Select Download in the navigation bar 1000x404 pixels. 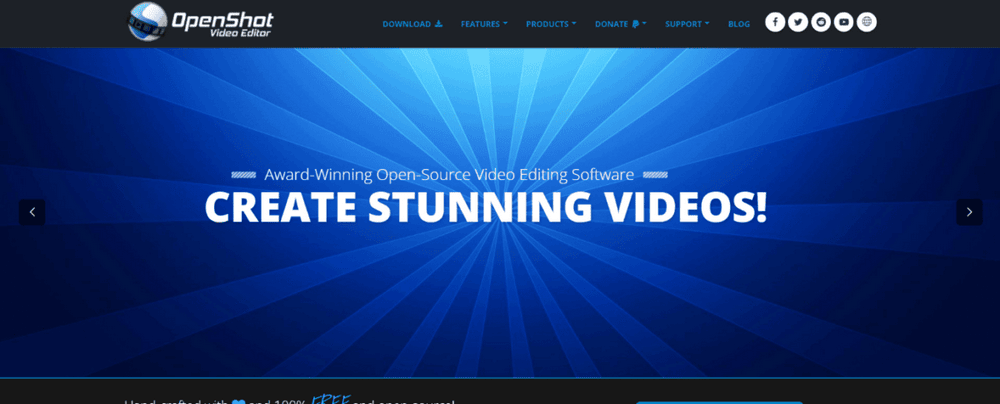(406, 24)
